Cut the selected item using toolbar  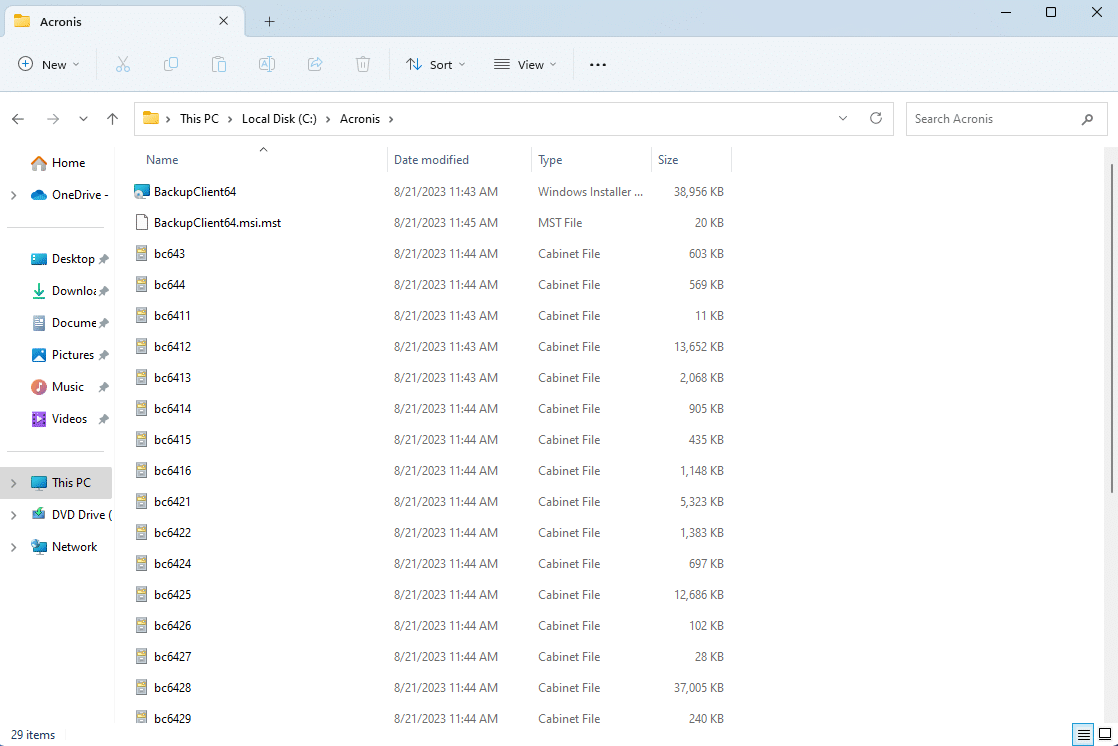coord(122,64)
